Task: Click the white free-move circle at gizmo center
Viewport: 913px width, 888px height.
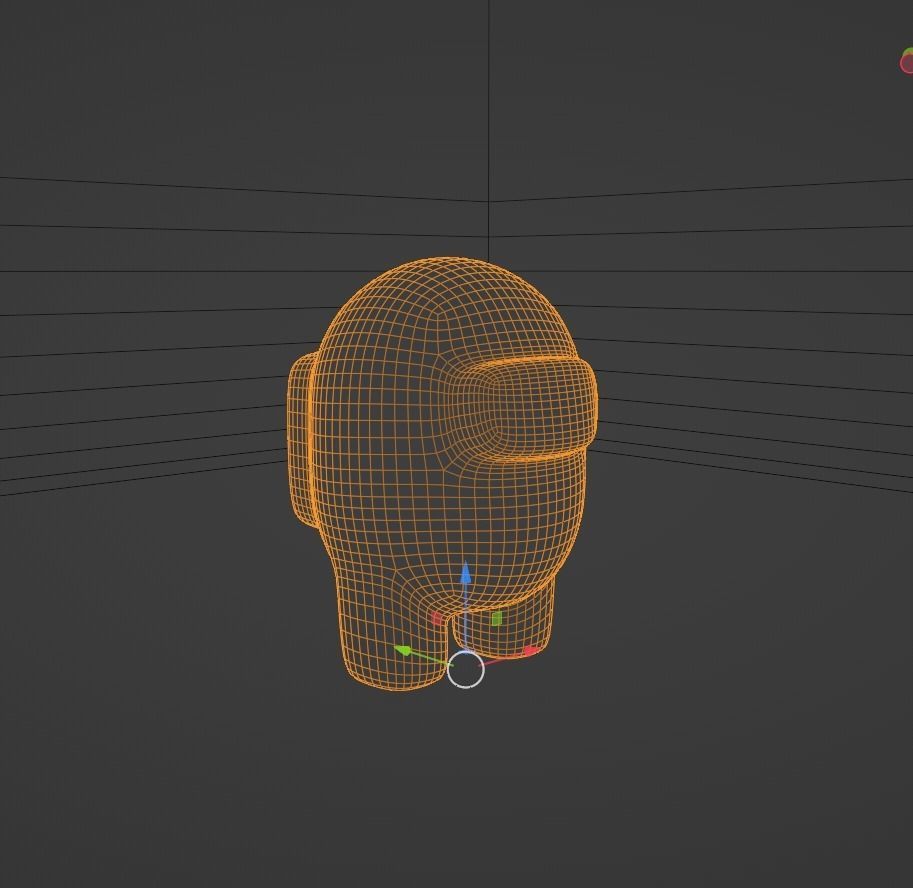Action: (x=466, y=670)
